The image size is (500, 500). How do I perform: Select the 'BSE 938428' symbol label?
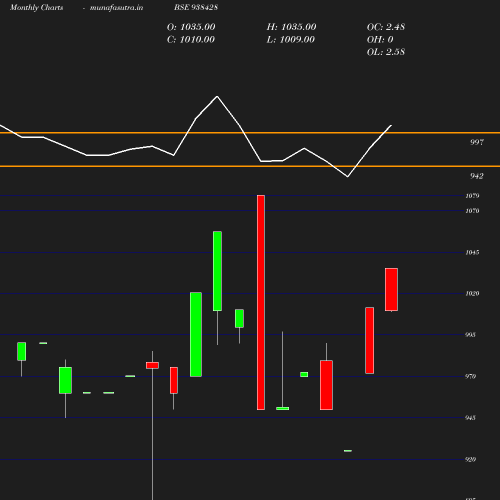click(x=196, y=7)
